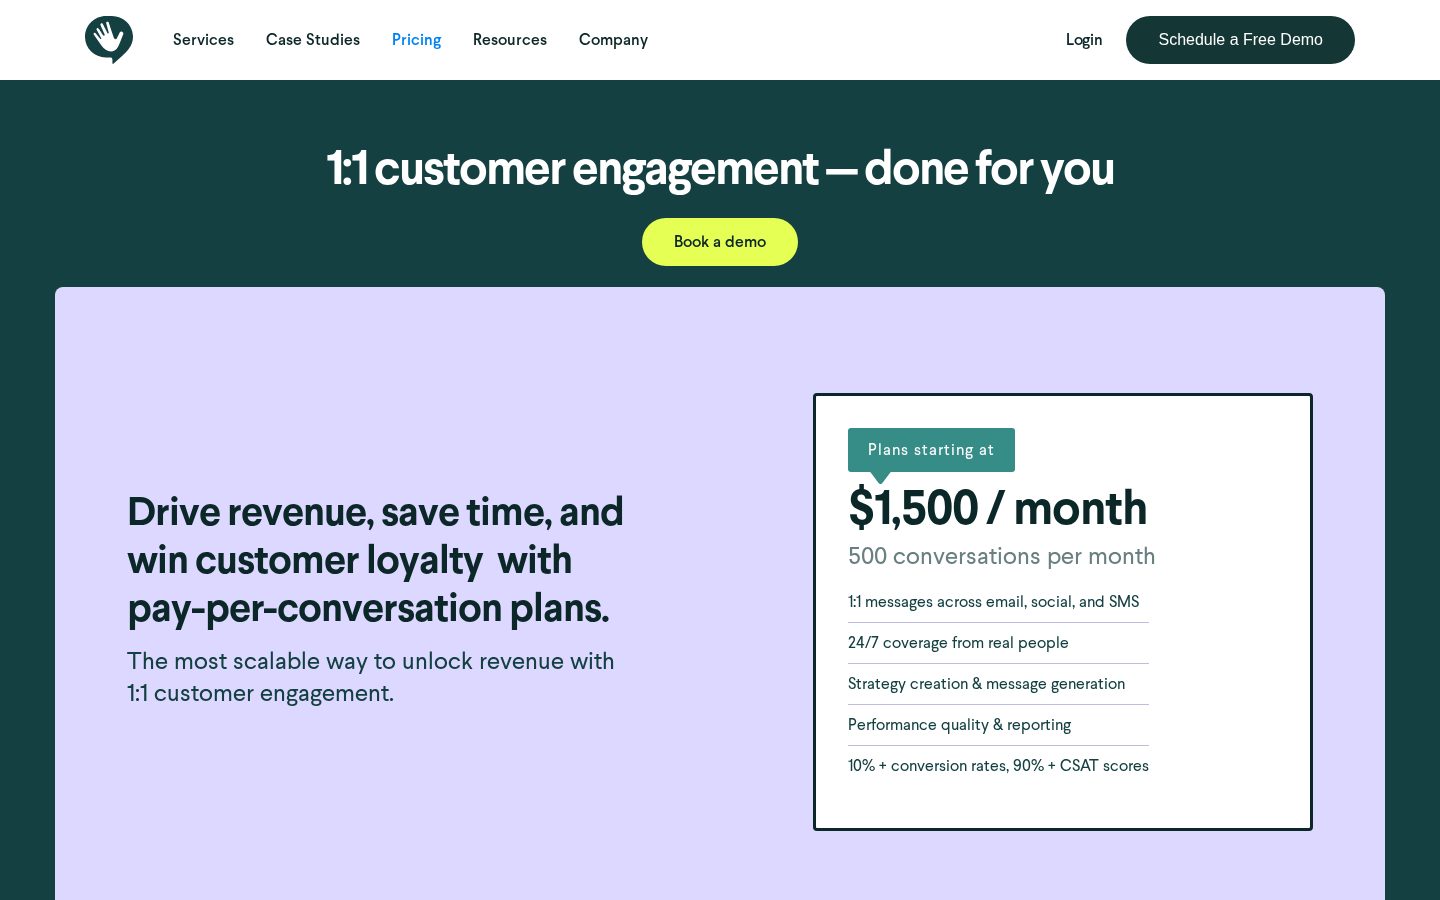Click the Plans starting at badge
The image size is (1440, 900).
931,450
